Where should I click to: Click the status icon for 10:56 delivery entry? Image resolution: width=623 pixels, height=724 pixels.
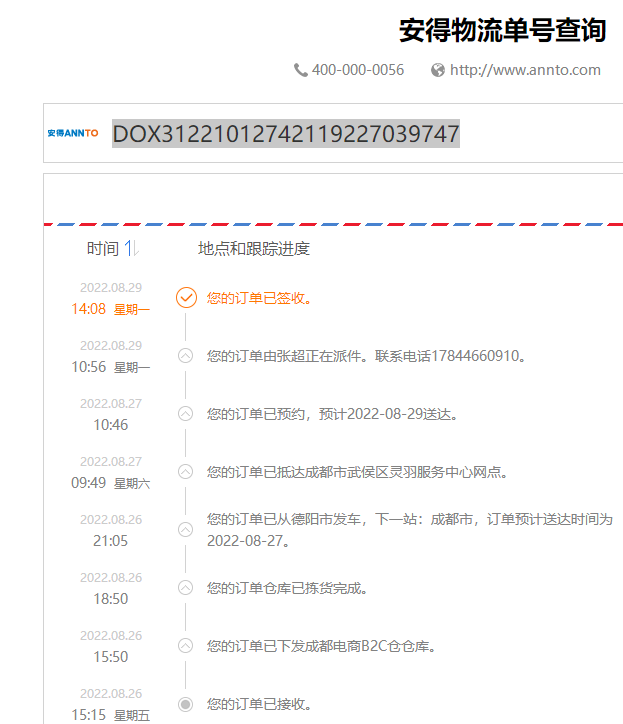[x=186, y=356]
